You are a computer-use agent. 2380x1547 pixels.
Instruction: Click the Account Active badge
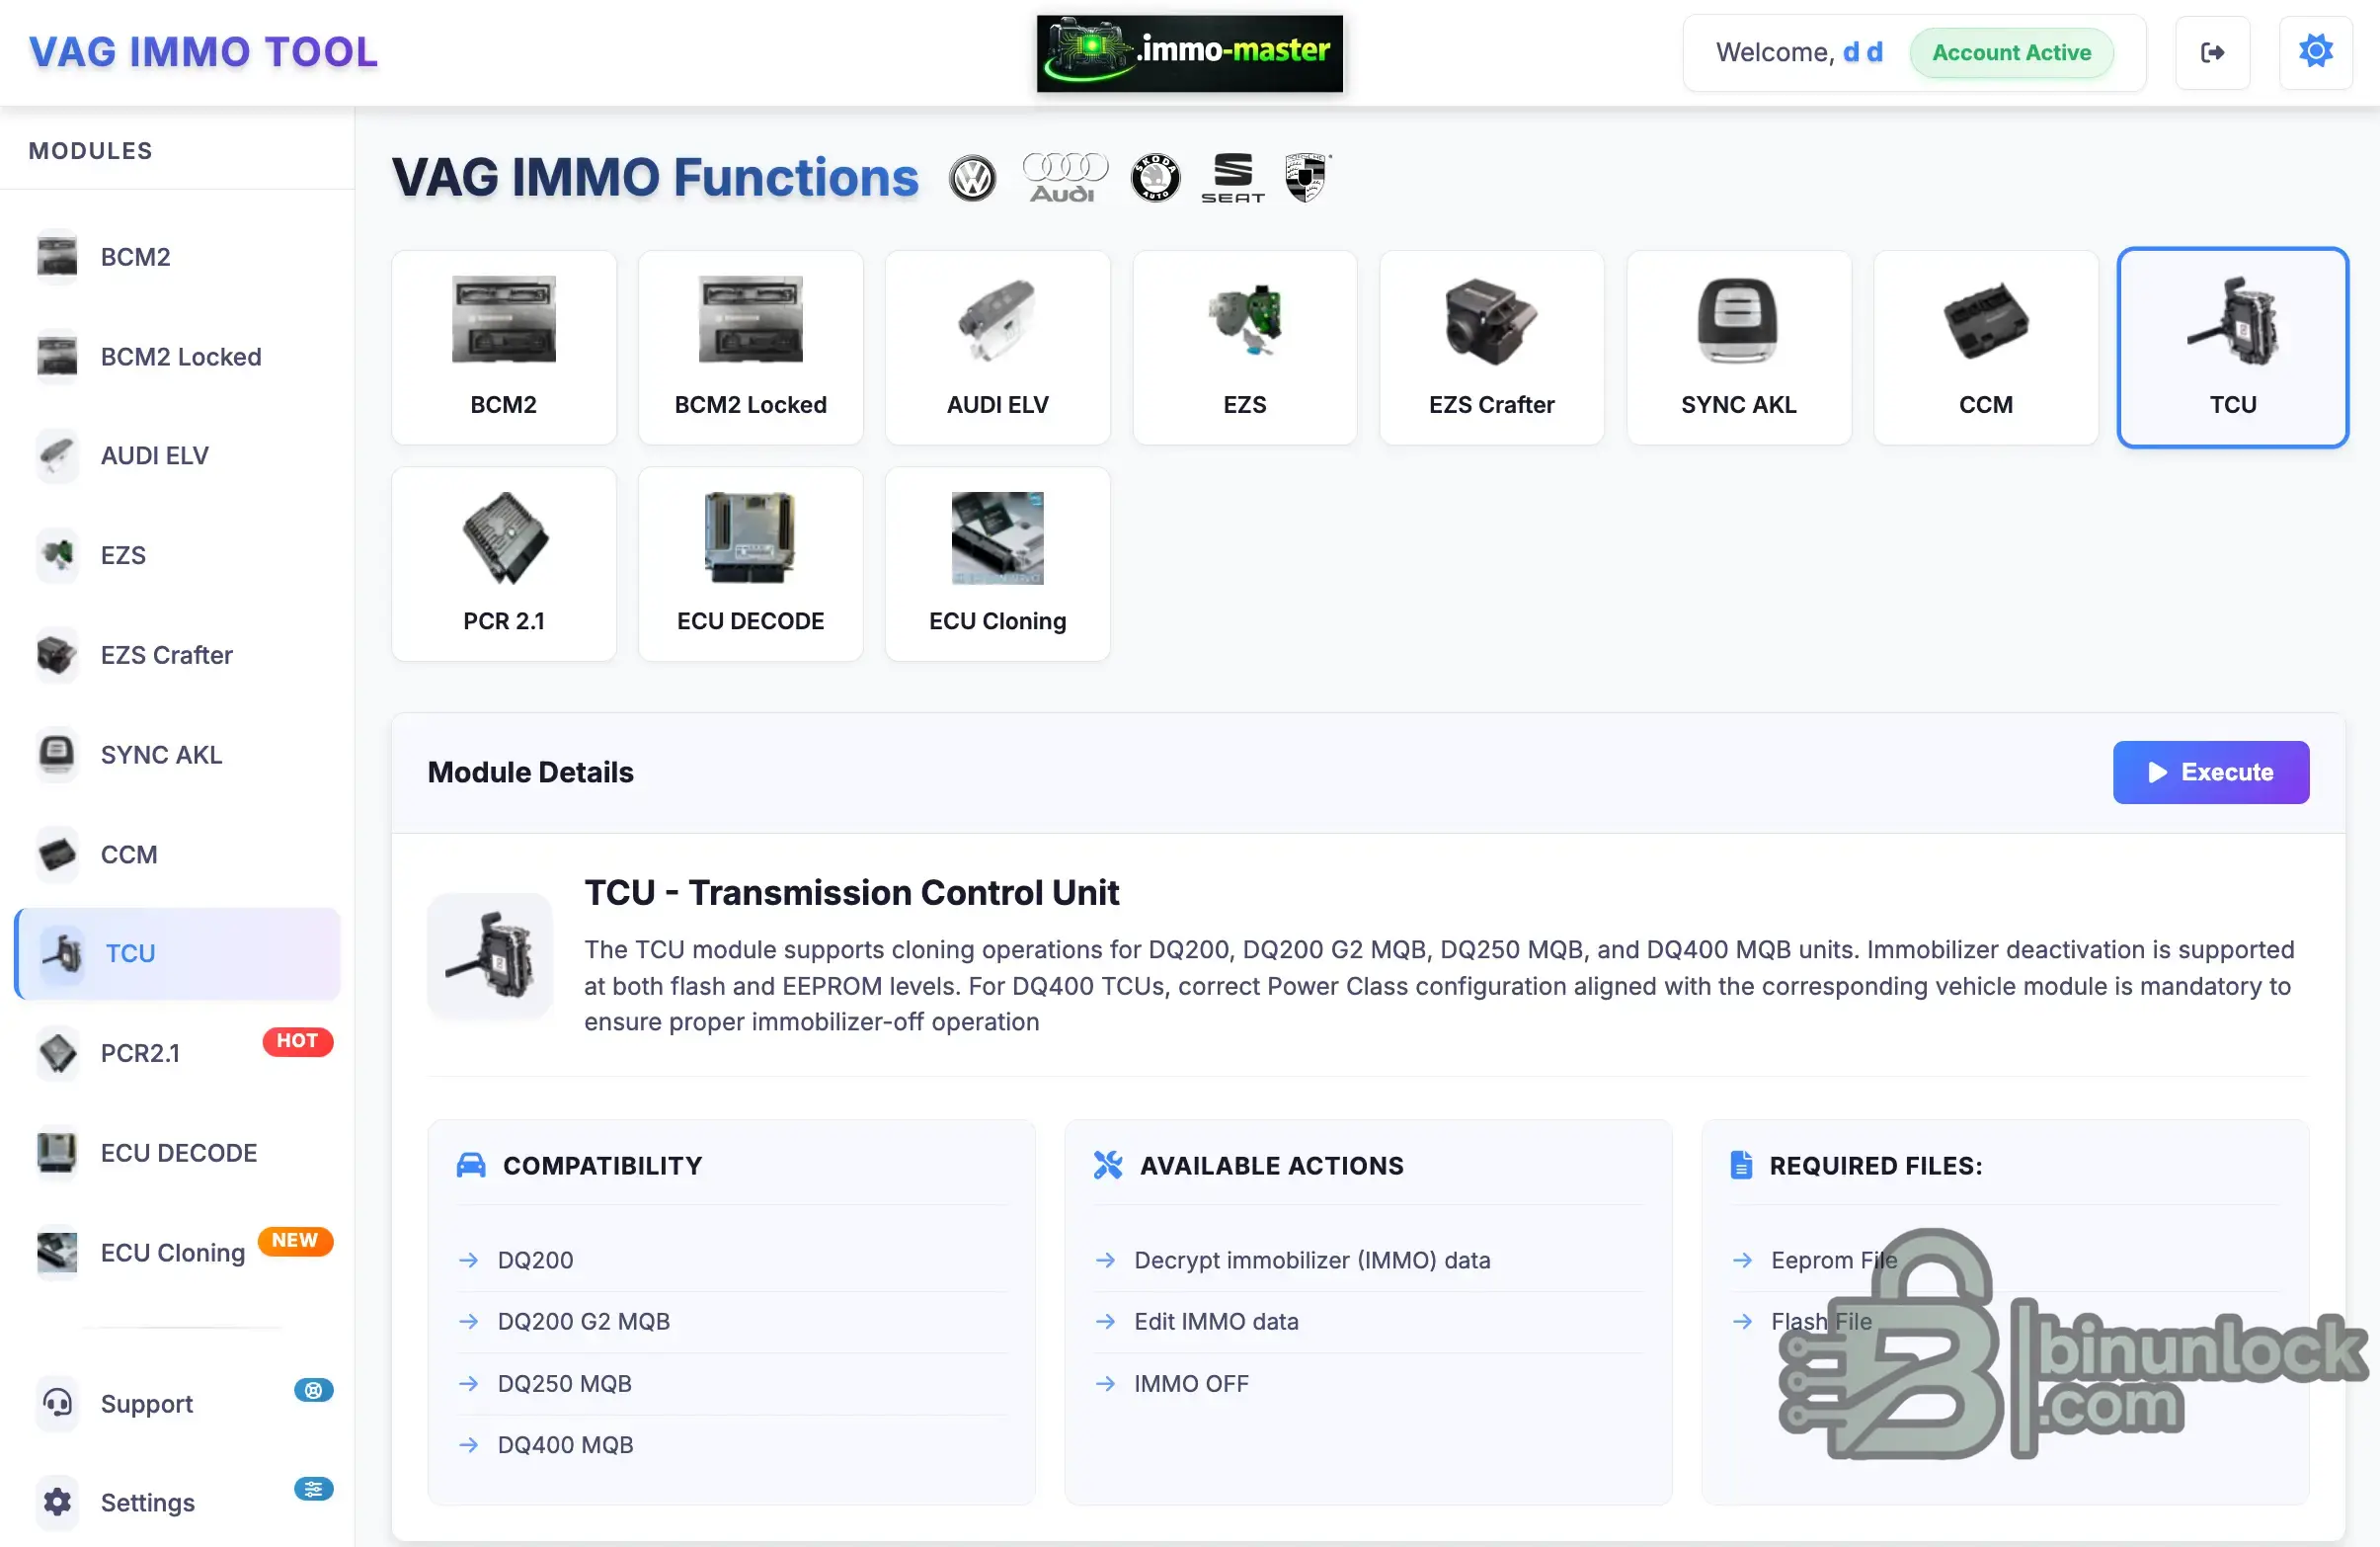click(2011, 53)
